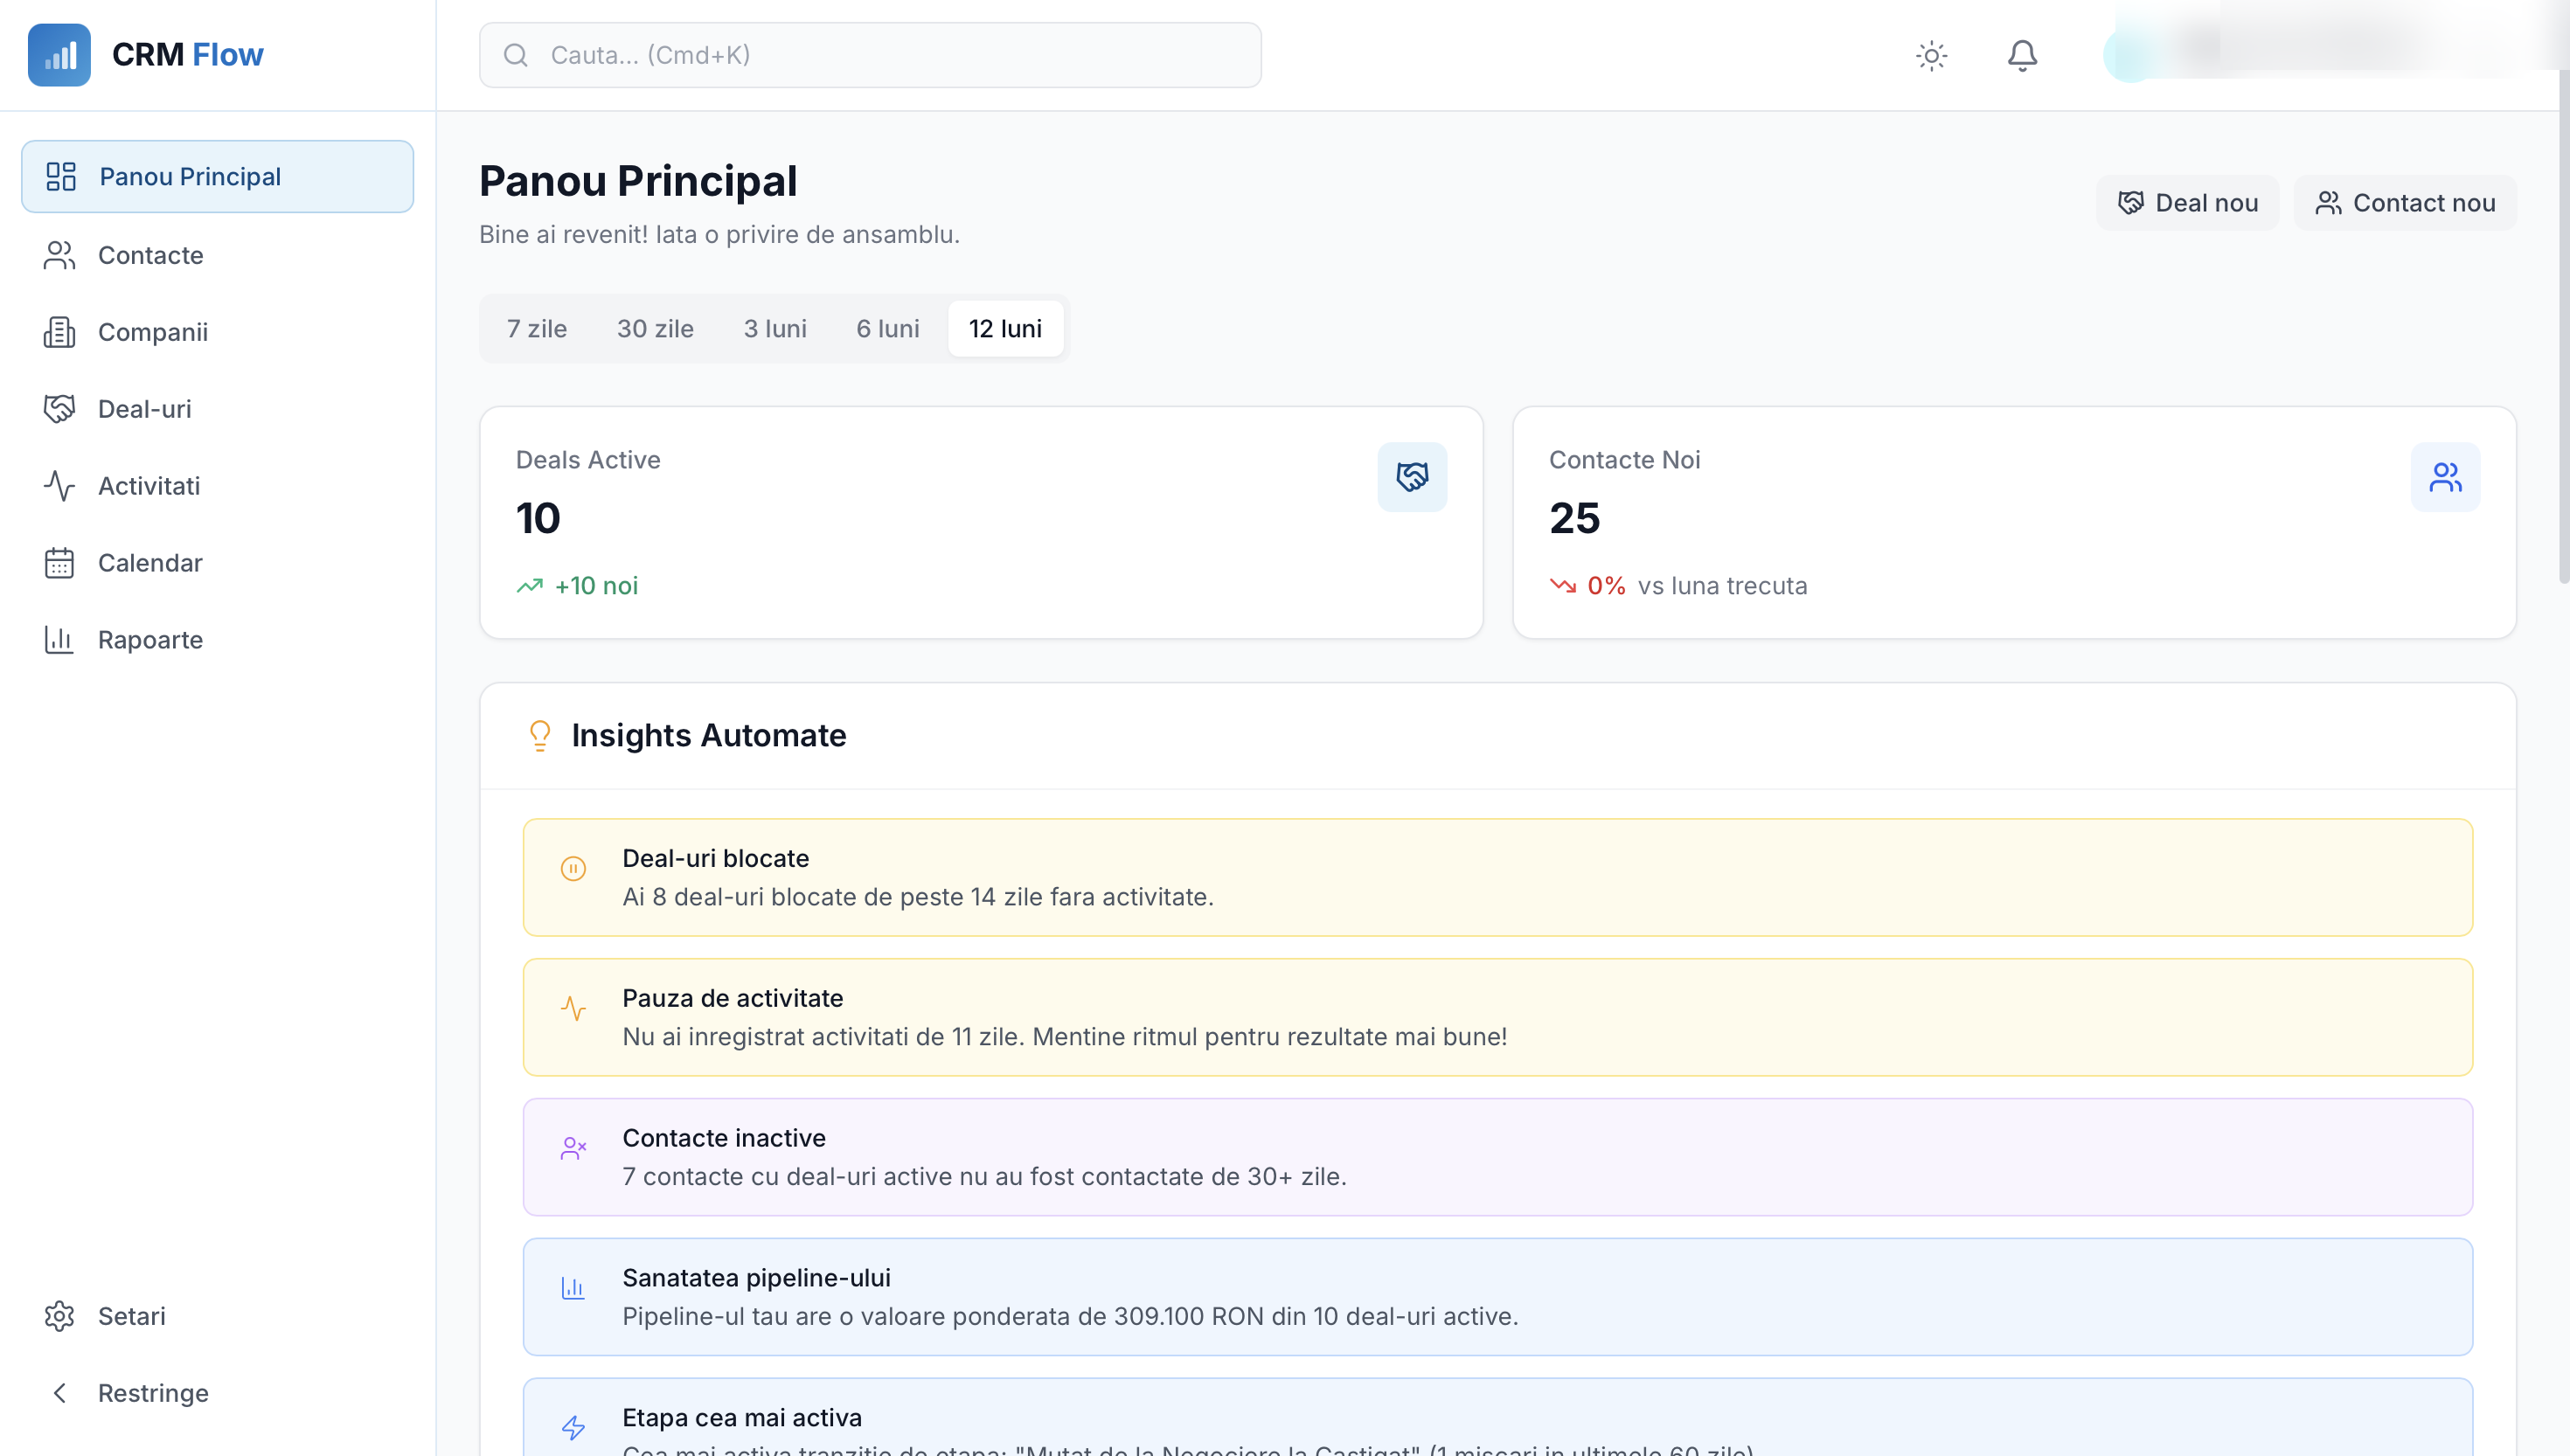Click the Bine ai revenit subtitle text
Image resolution: width=2570 pixels, height=1456 pixels.
click(719, 235)
